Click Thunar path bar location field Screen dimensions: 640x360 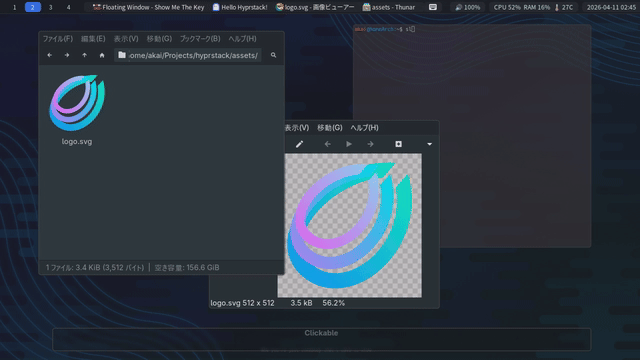click(x=188, y=55)
